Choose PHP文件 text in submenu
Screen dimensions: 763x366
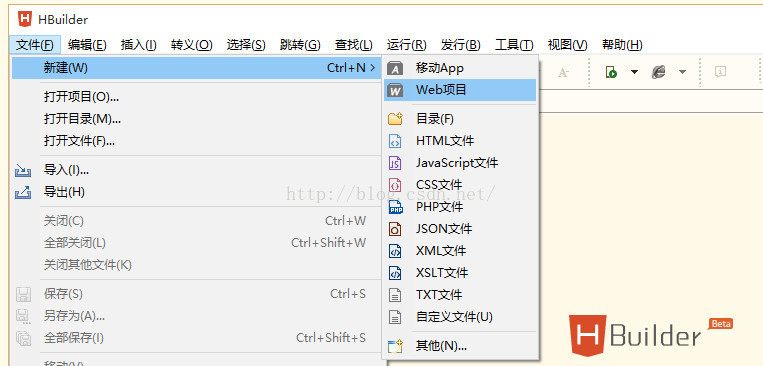coord(439,207)
